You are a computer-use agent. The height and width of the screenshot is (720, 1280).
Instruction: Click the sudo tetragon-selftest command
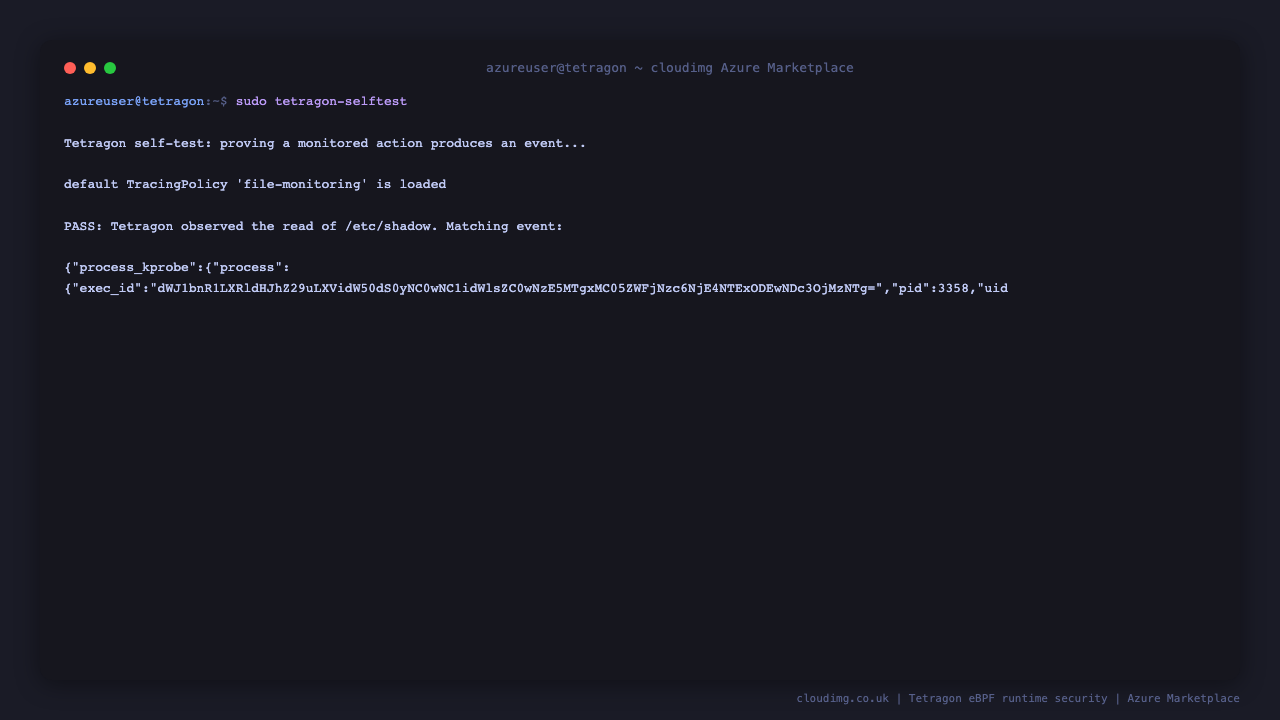point(321,102)
